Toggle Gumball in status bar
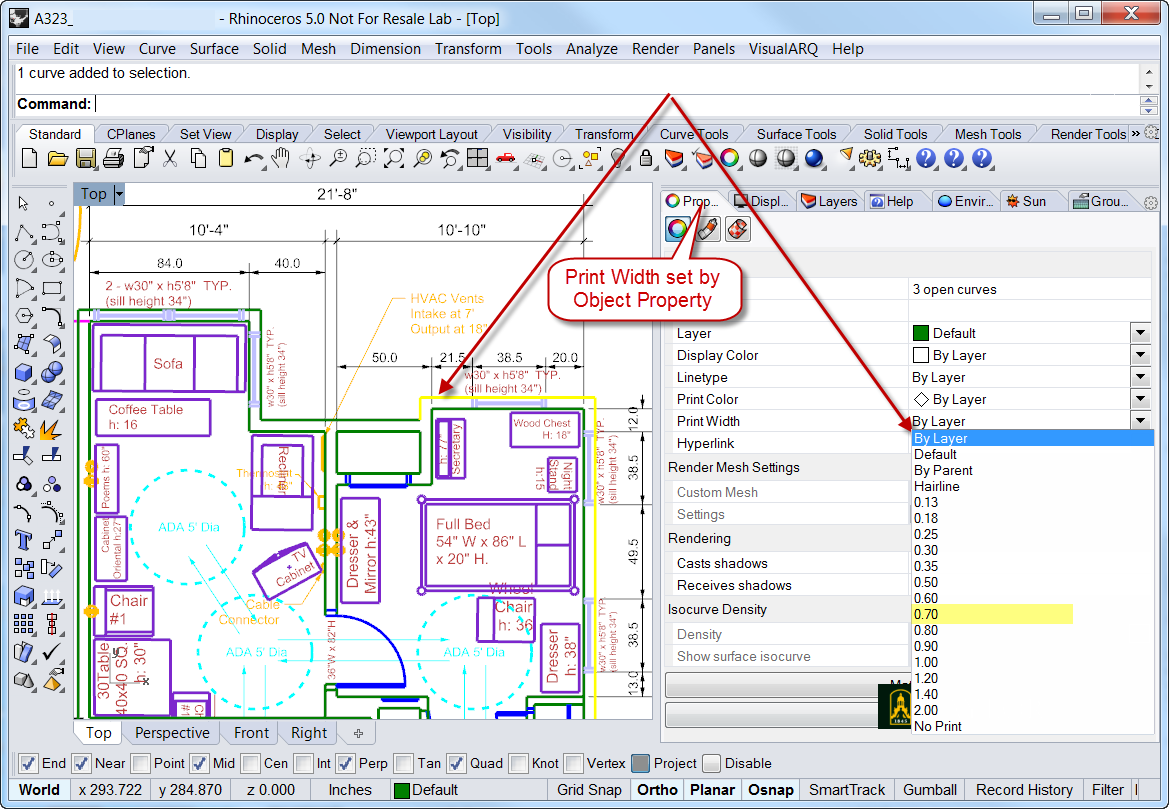Screen dimensions: 1169x809 [x=930, y=790]
